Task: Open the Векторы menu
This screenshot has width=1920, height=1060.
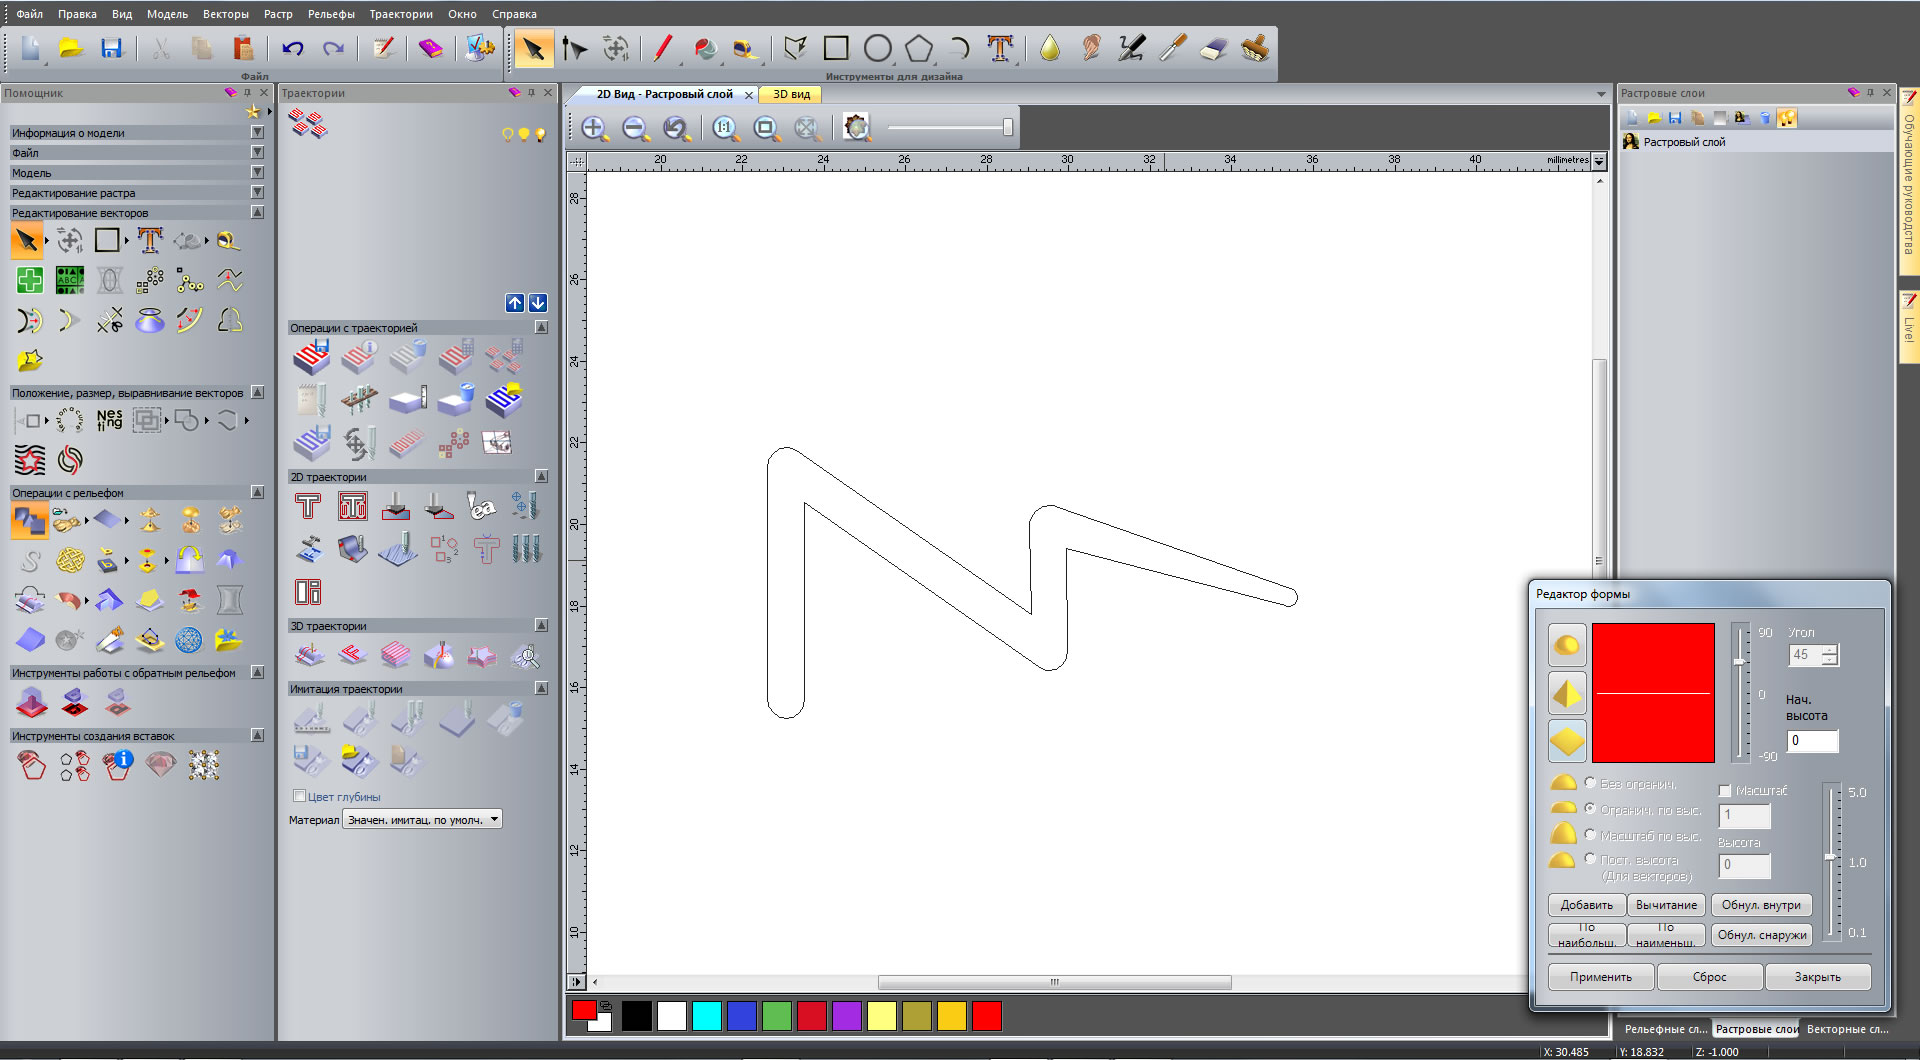Action: (226, 14)
